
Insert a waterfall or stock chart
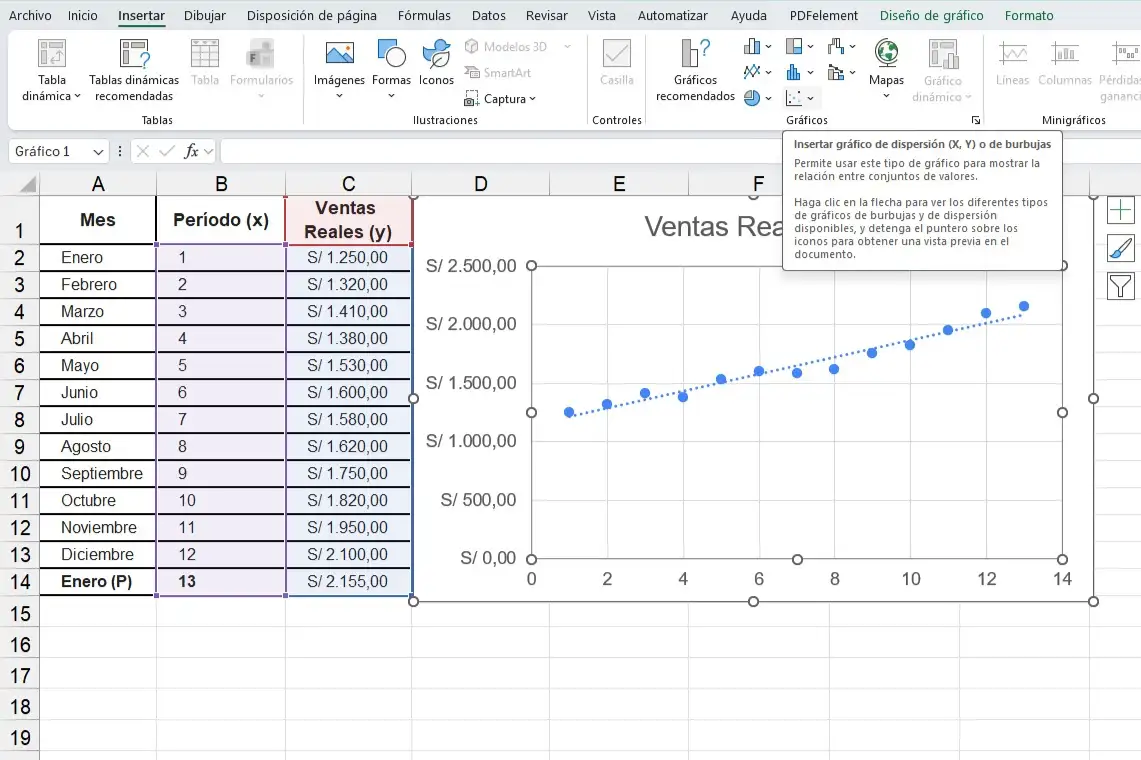coord(841,47)
